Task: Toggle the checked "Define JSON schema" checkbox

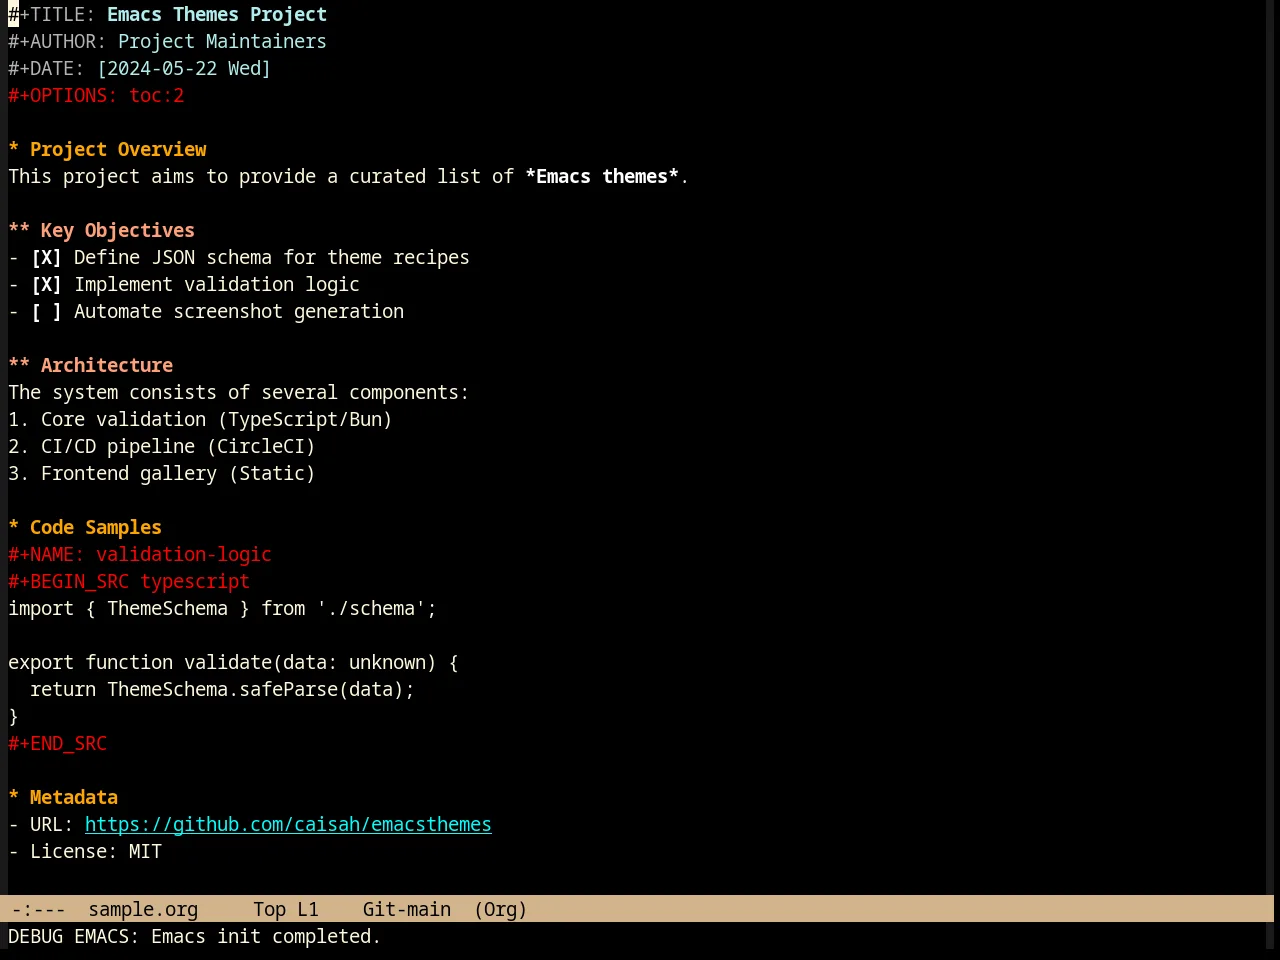Action: [x=46, y=257]
